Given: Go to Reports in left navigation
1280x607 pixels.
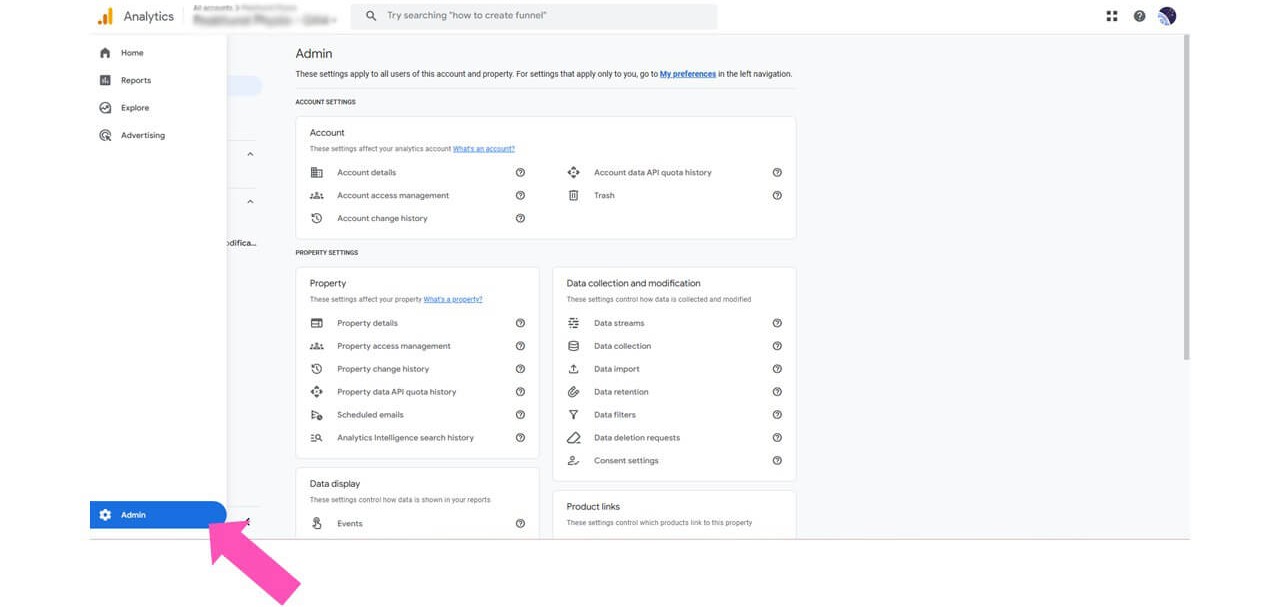Looking at the screenshot, I should (x=135, y=81).
